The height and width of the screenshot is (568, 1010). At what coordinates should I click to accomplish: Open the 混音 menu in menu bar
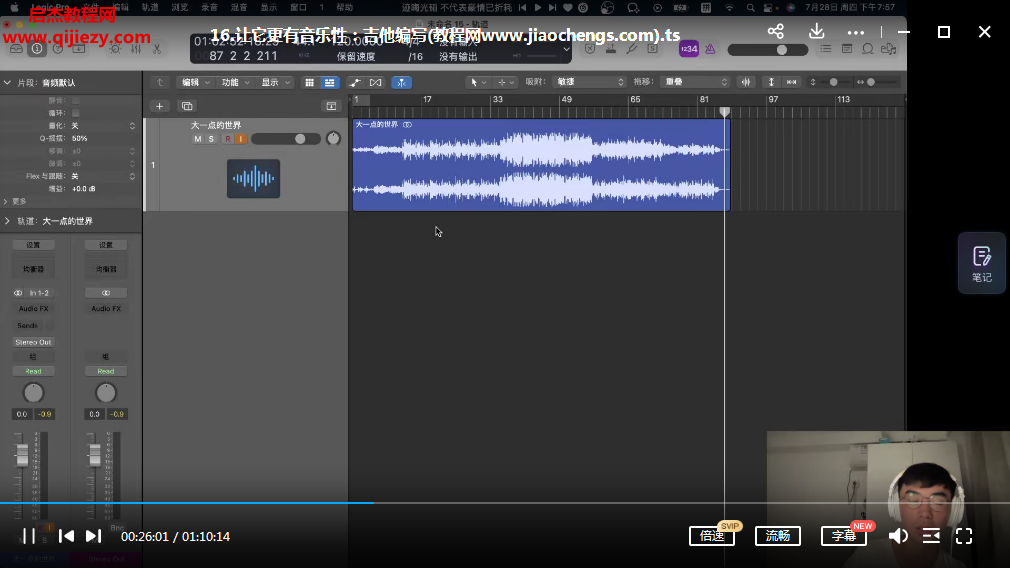(x=239, y=7)
